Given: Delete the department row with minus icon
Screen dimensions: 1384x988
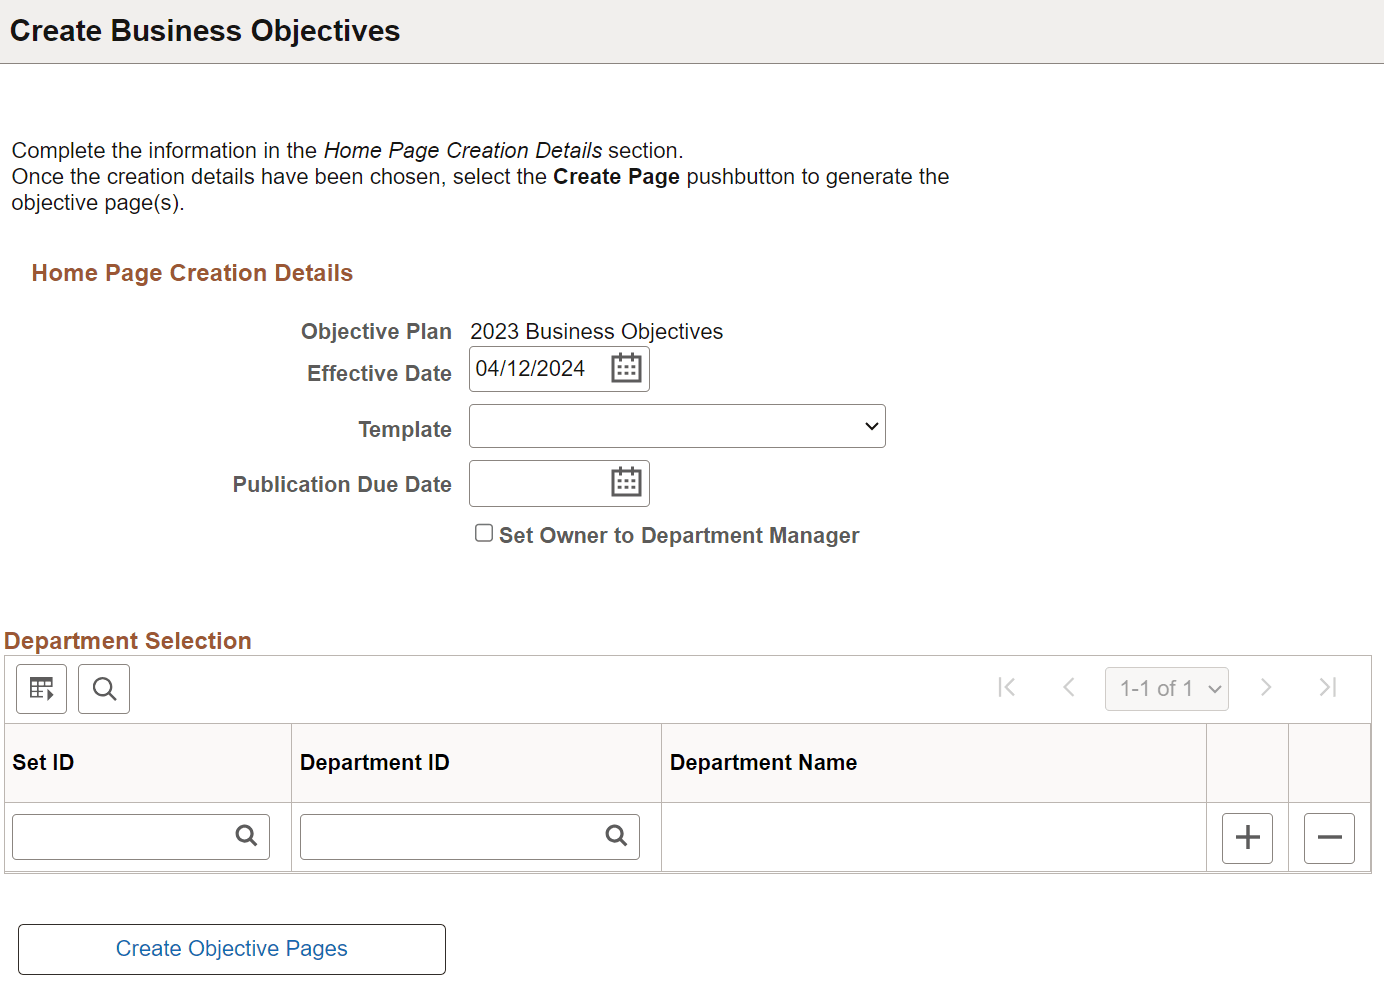Looking at the screenshot, I should tap(1329, 838).
